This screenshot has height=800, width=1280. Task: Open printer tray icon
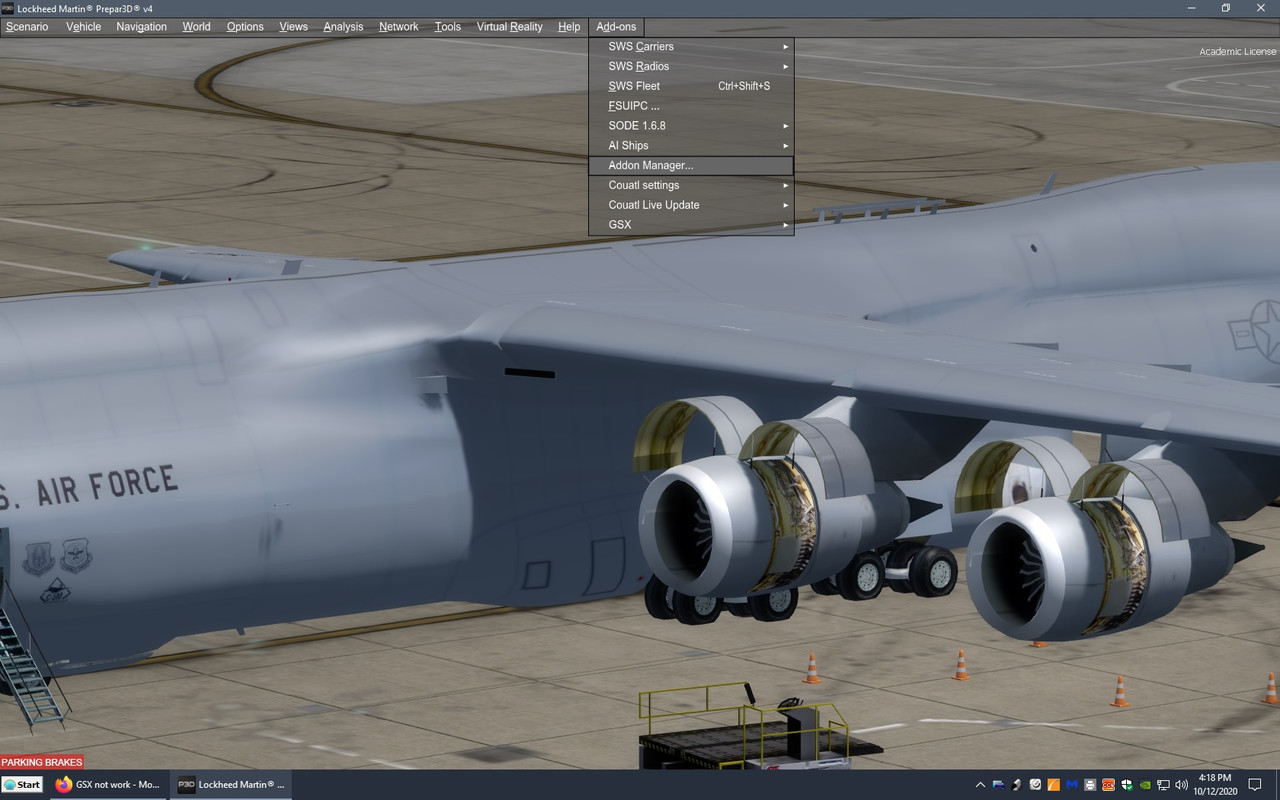(x=1090, y=785)
